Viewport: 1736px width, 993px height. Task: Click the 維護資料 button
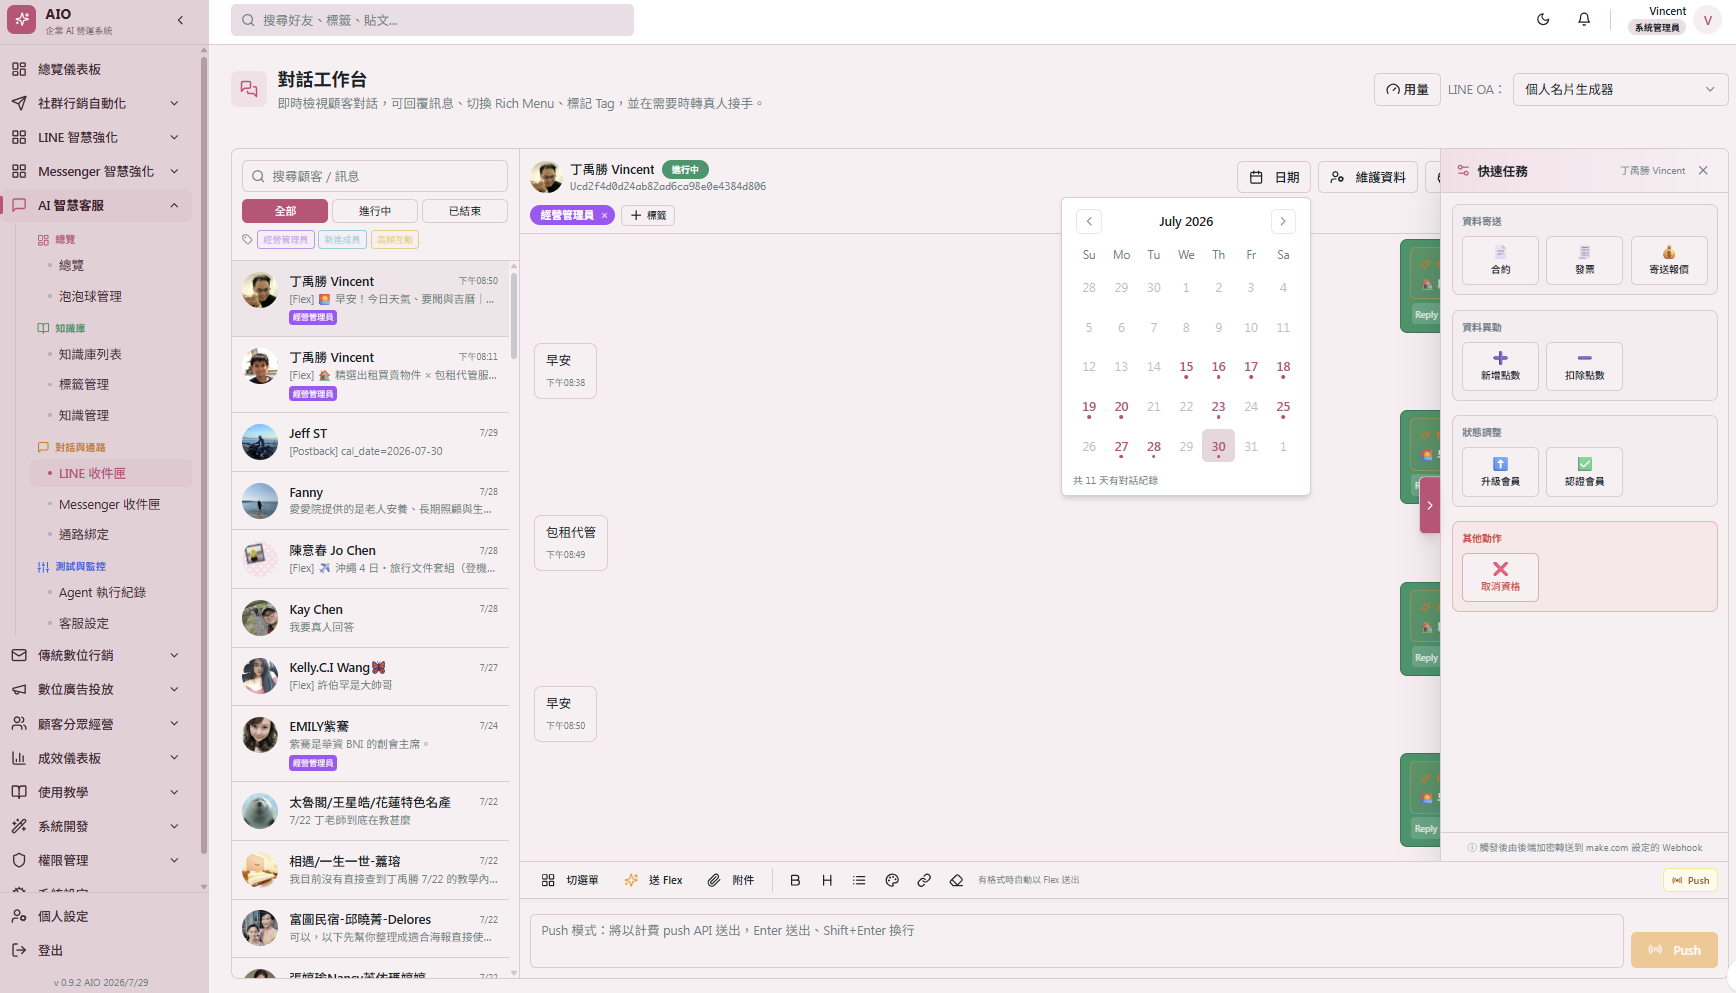coord(1367,177)
